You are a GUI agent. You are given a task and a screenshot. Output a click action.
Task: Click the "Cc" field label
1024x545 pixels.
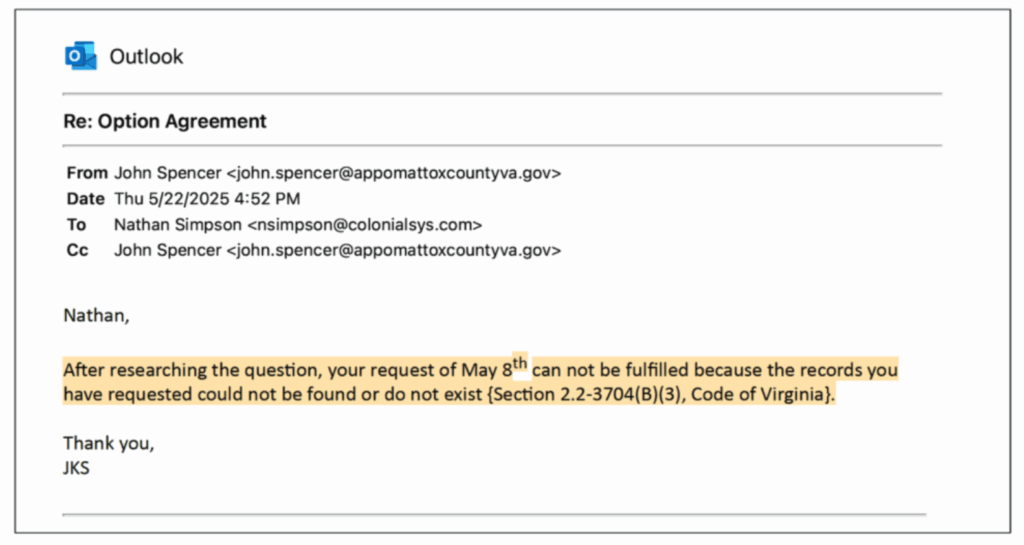tap(77, 251)
